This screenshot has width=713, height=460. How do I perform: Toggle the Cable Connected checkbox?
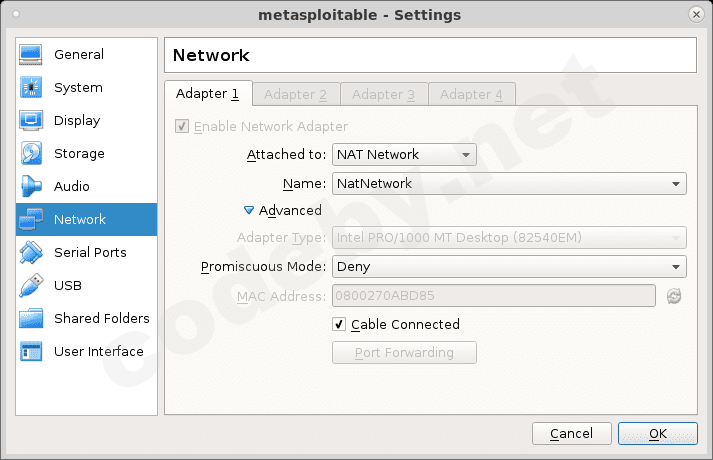pos(339,325)
